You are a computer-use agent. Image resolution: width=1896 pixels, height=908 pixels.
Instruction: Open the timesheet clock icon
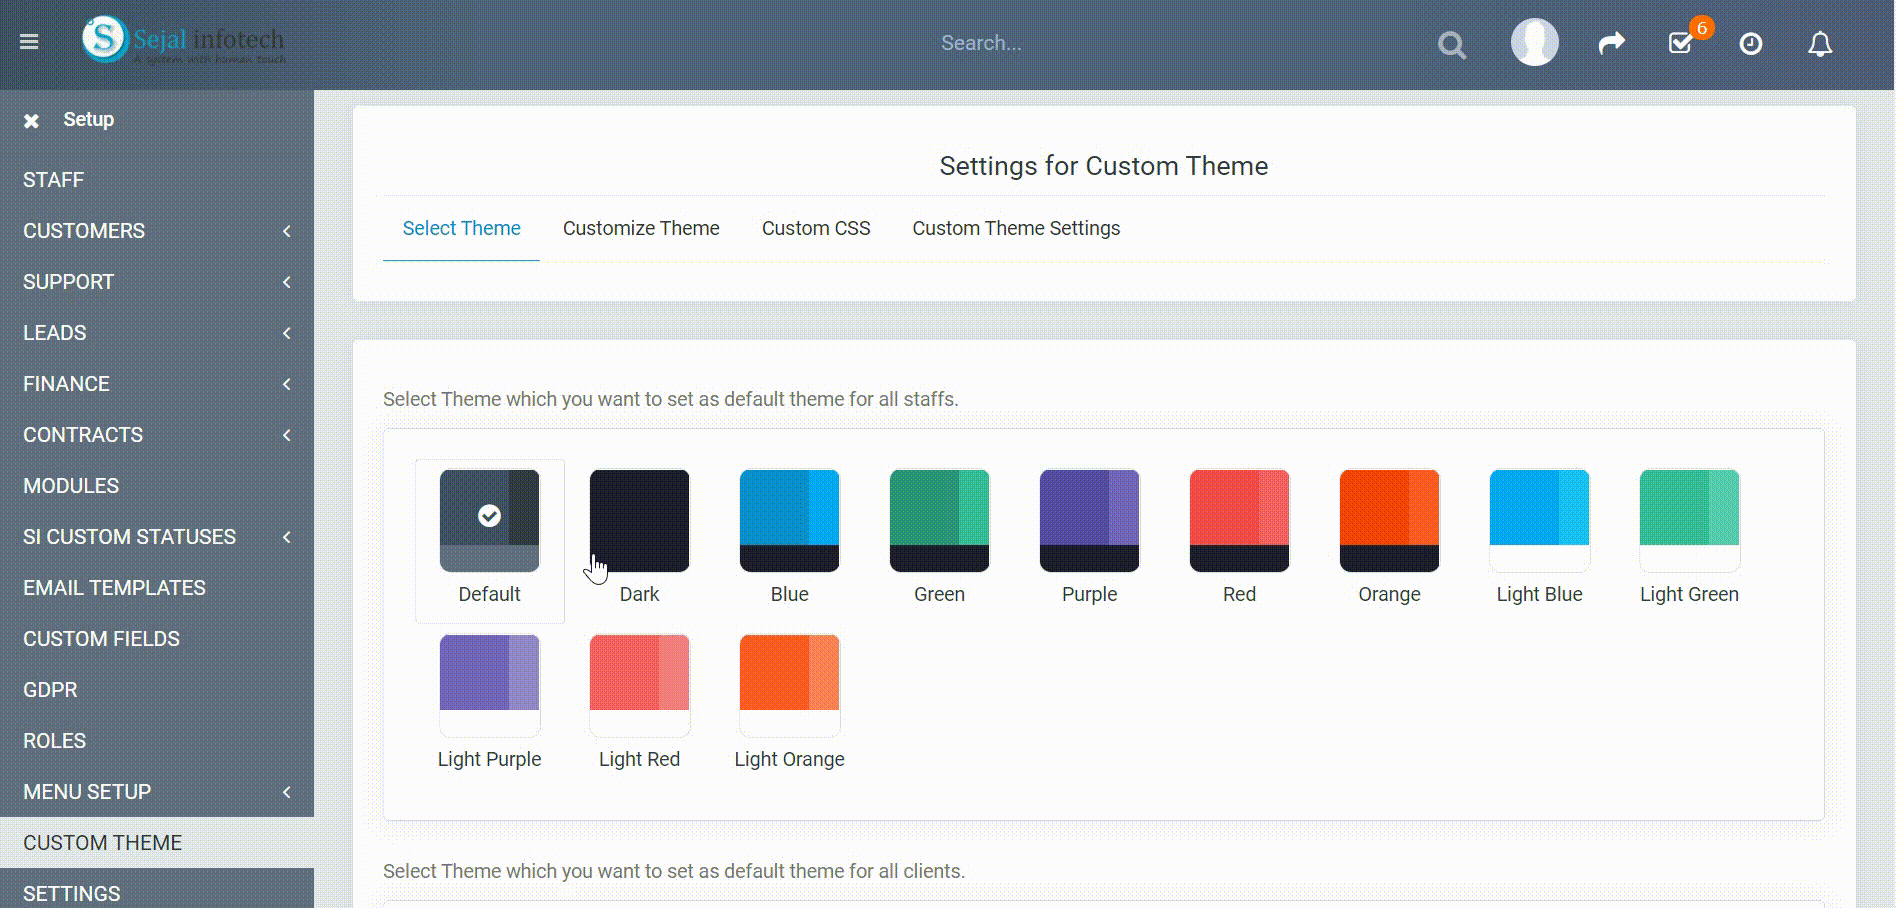[1750, 43]
